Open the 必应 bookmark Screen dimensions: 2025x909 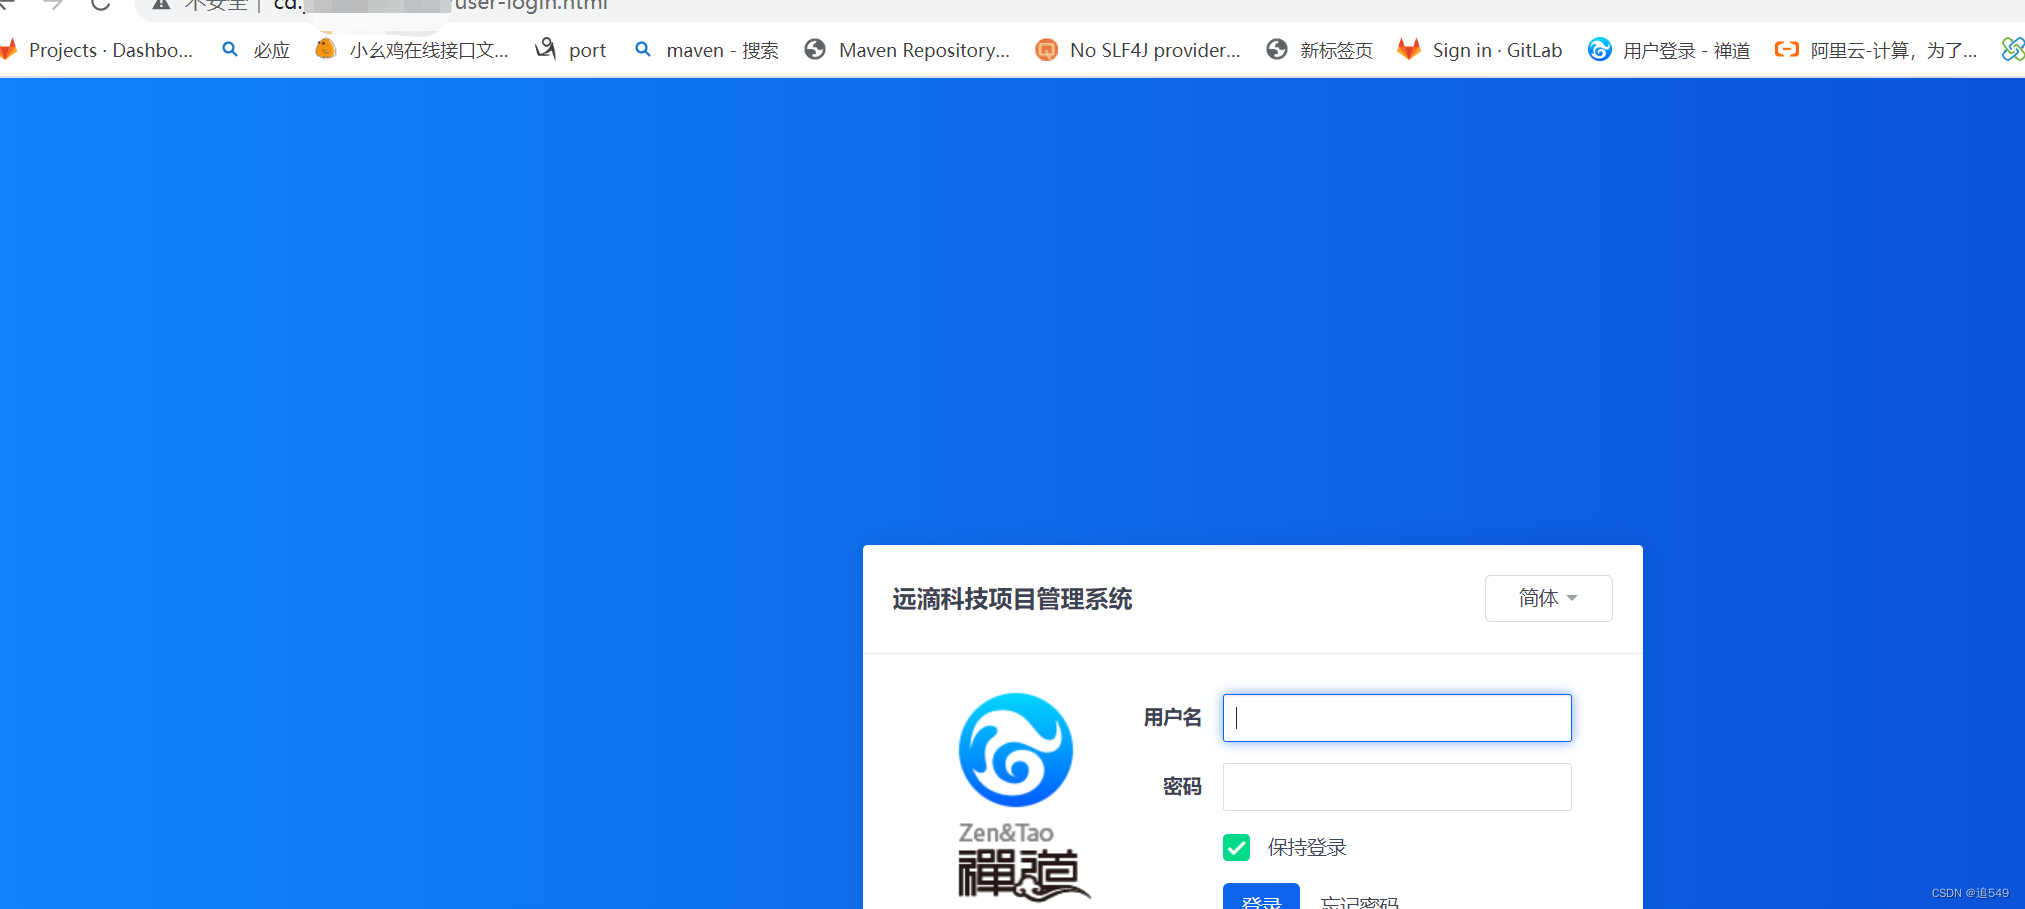[256, 50]
